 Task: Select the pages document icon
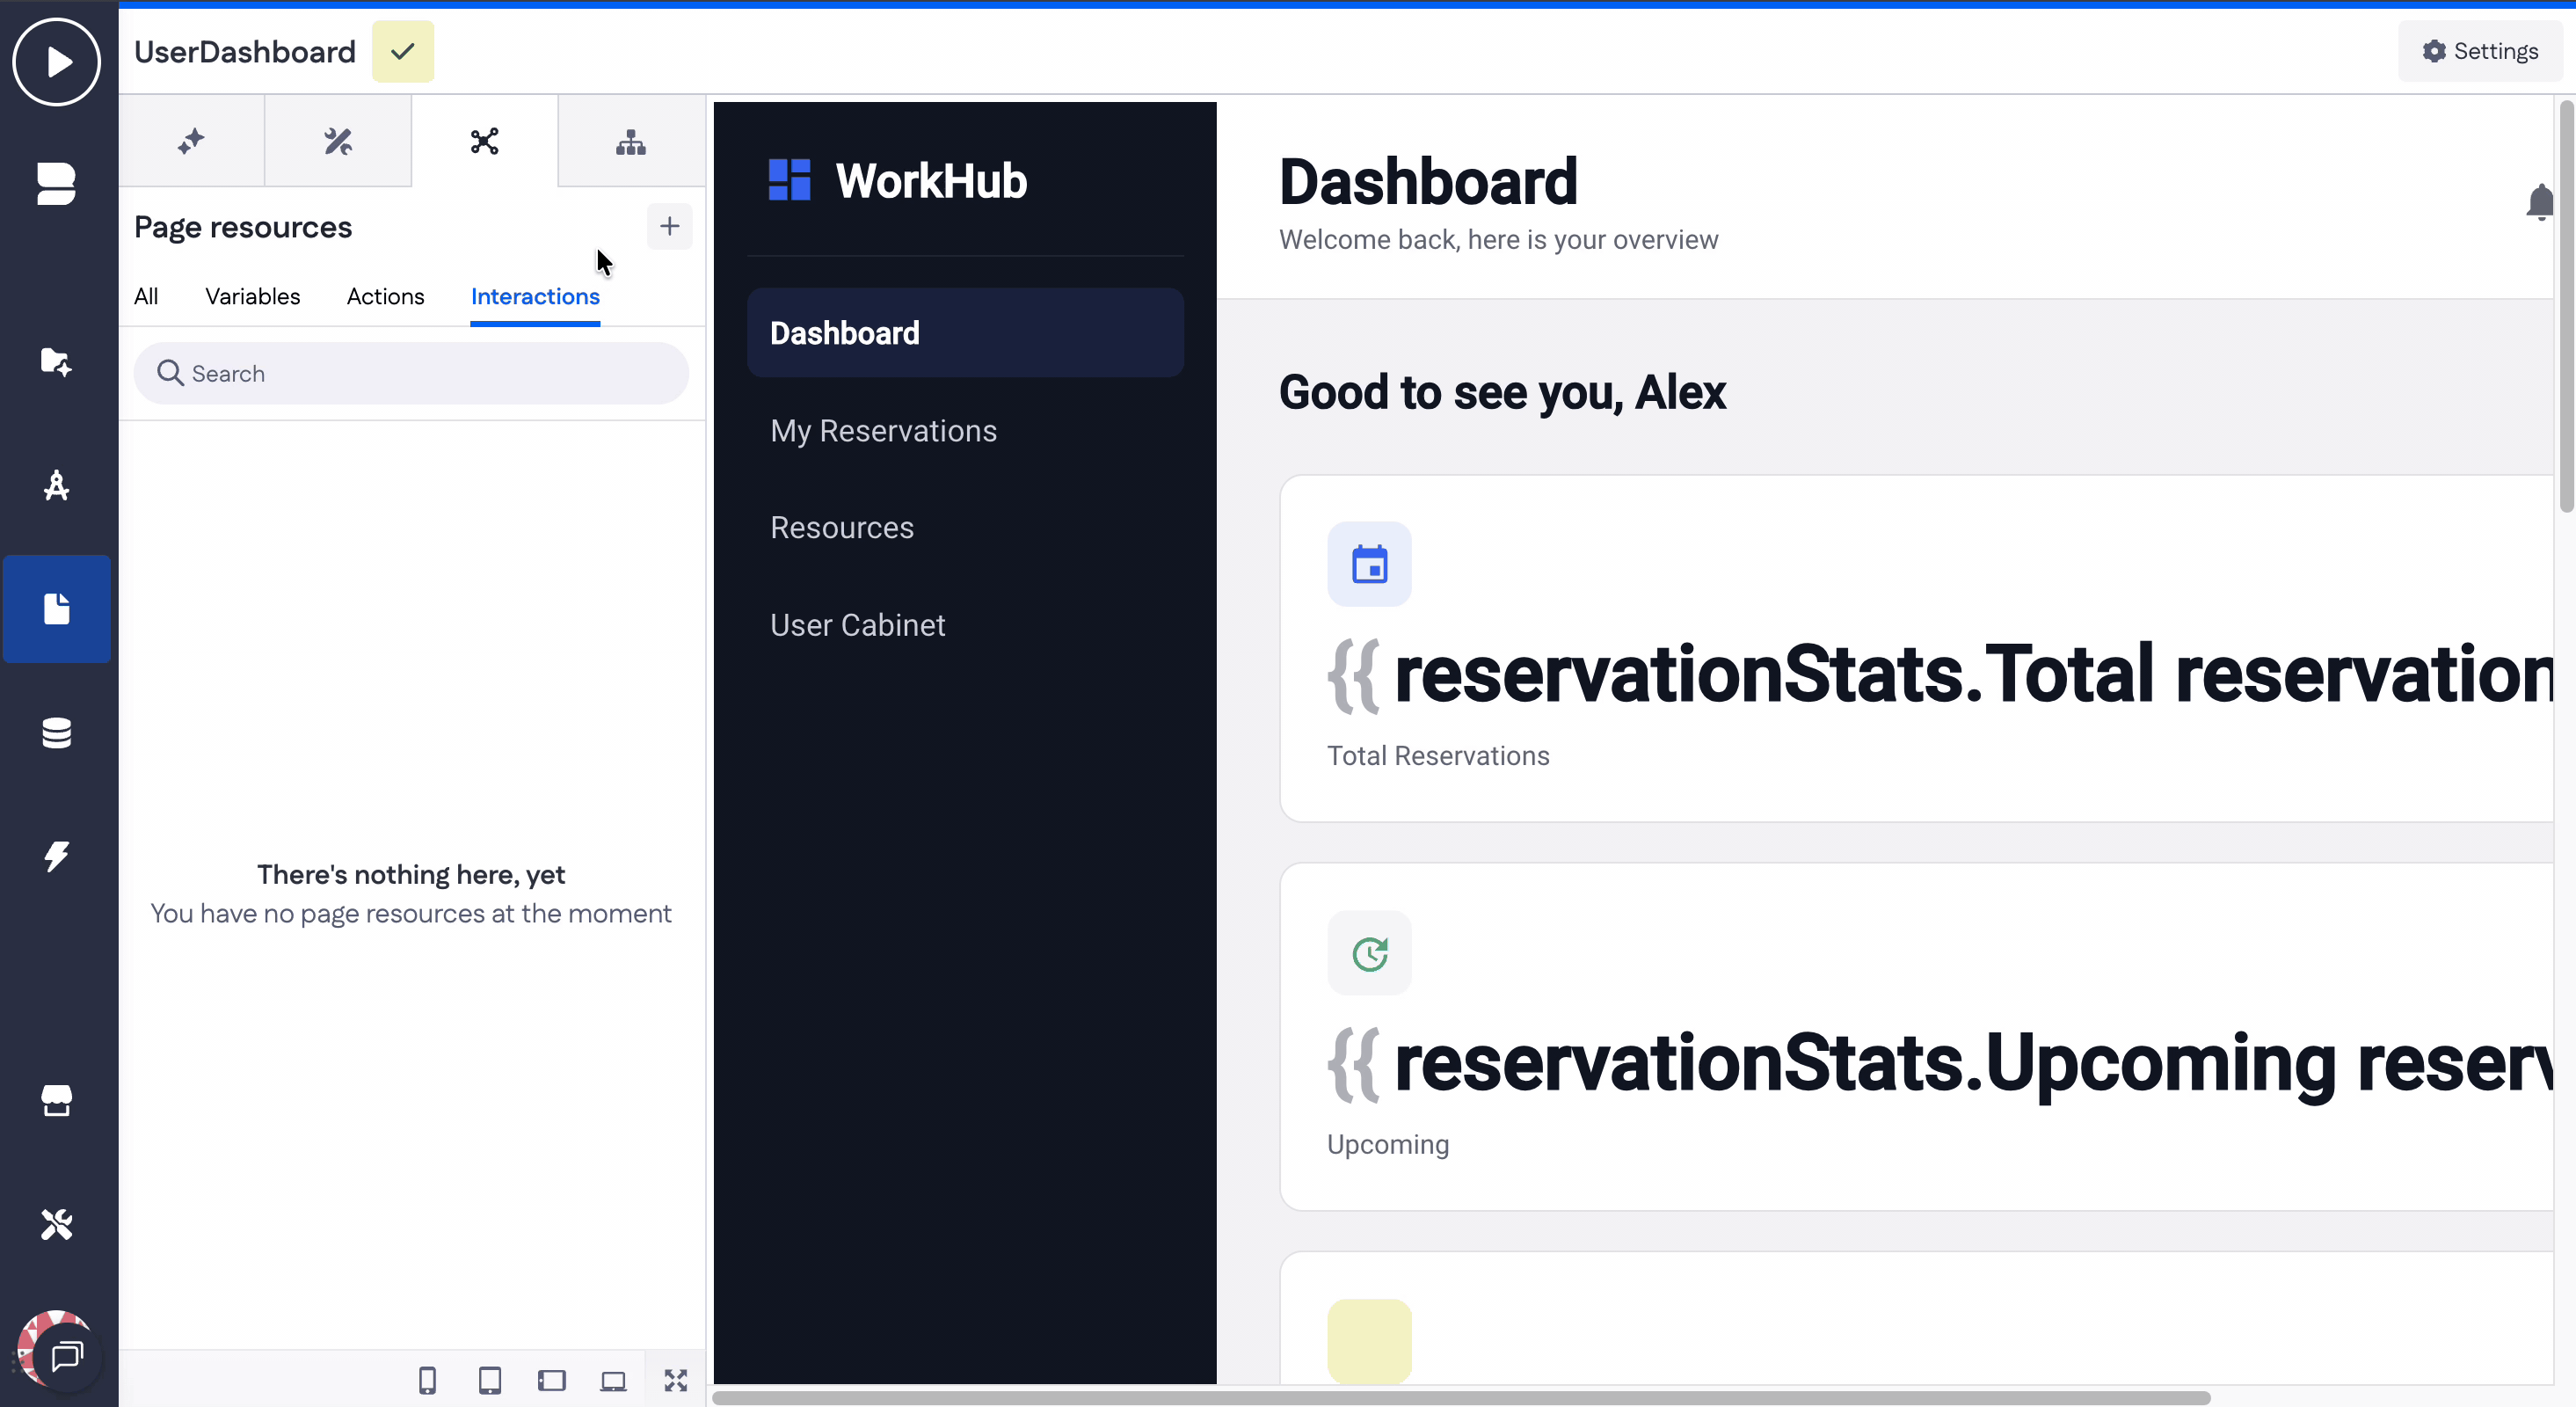(x=57, y=608)
